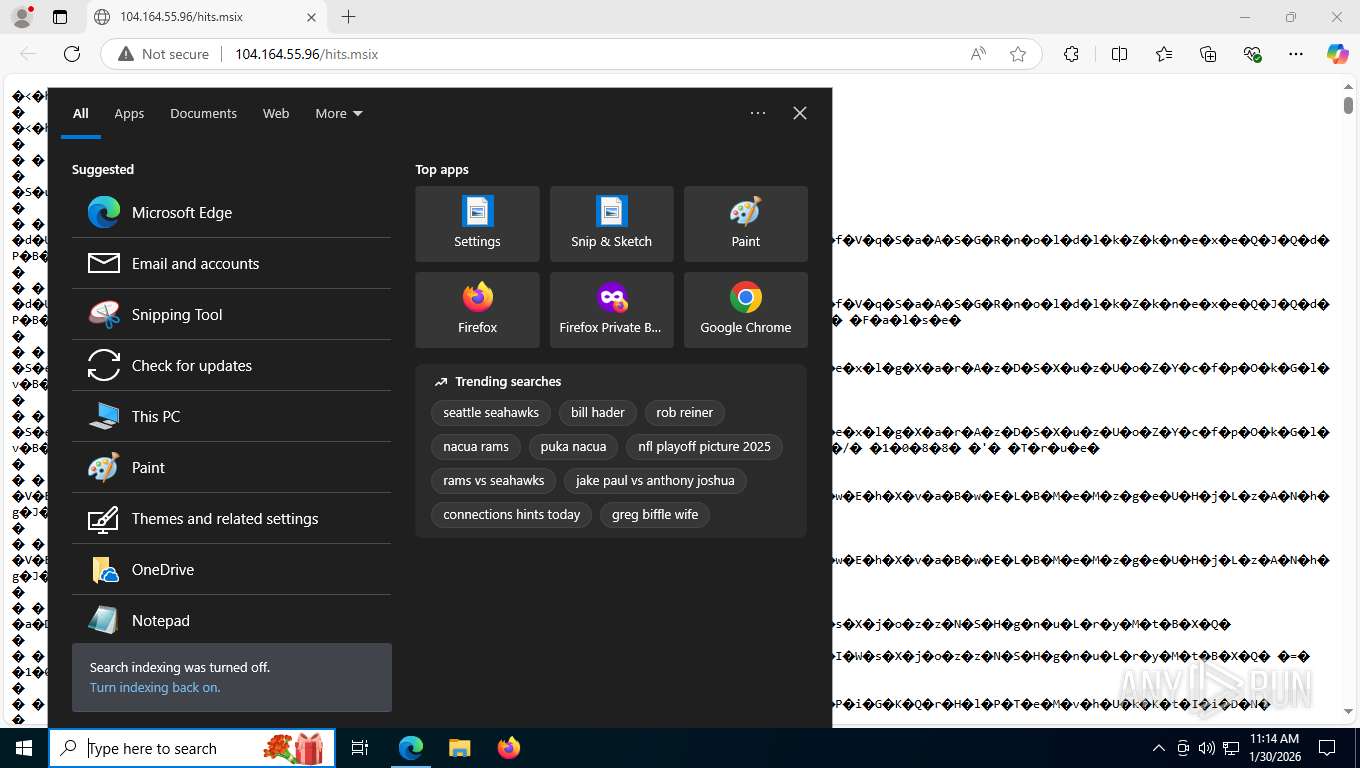Select the hits.msix browser tab
Screen dimensions: 1360x768
(x=205, y=17)
